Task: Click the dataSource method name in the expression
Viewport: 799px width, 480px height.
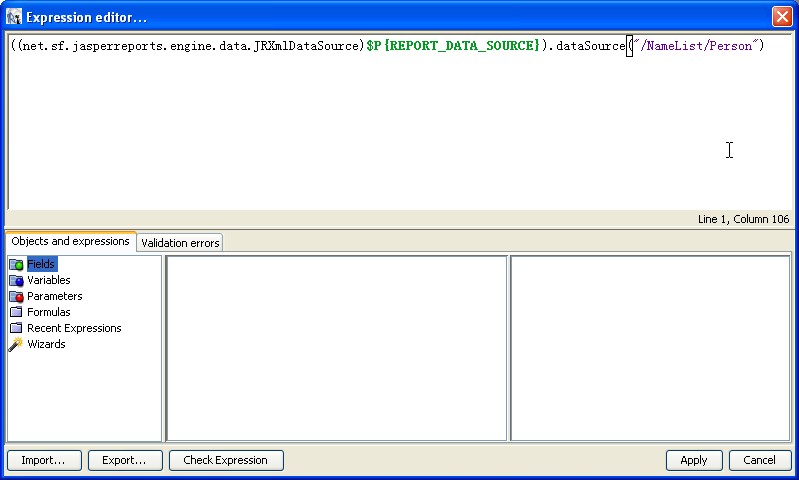Action: coord(590,45)
